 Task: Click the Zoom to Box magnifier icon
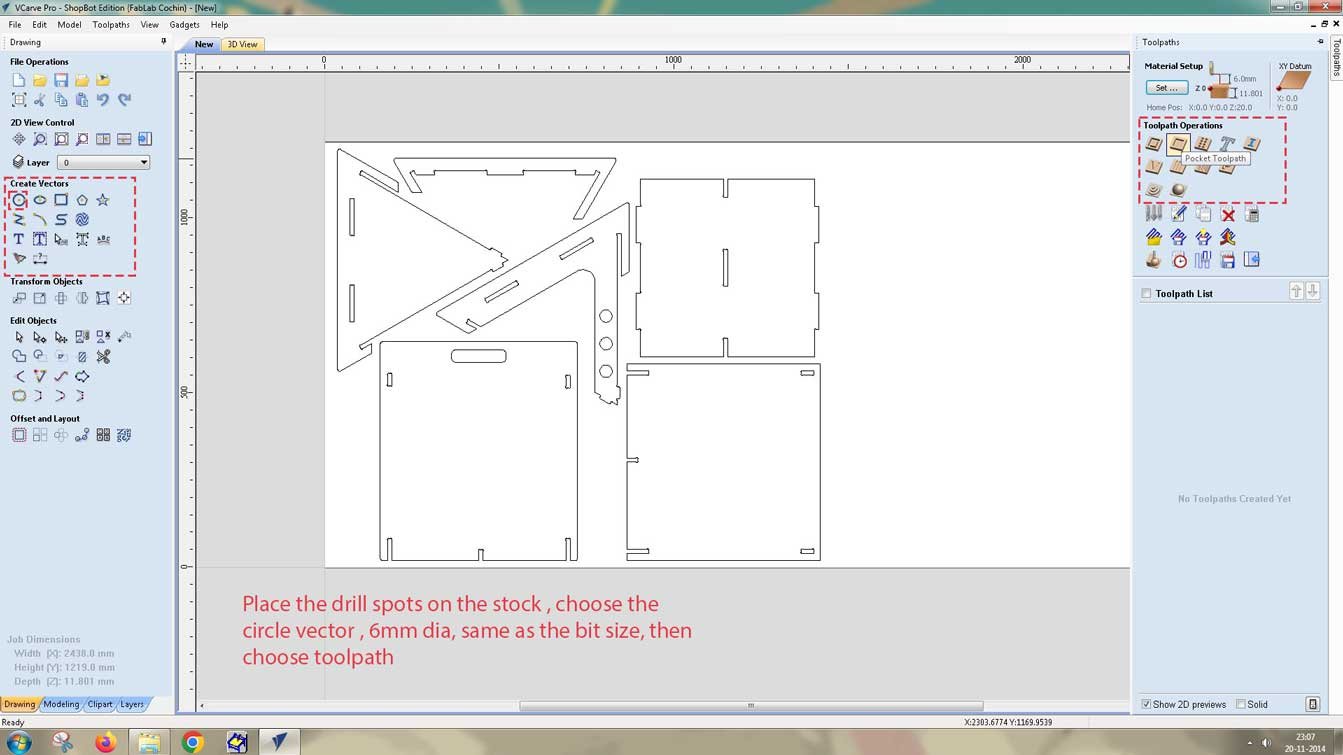click(x=40, y=139)
